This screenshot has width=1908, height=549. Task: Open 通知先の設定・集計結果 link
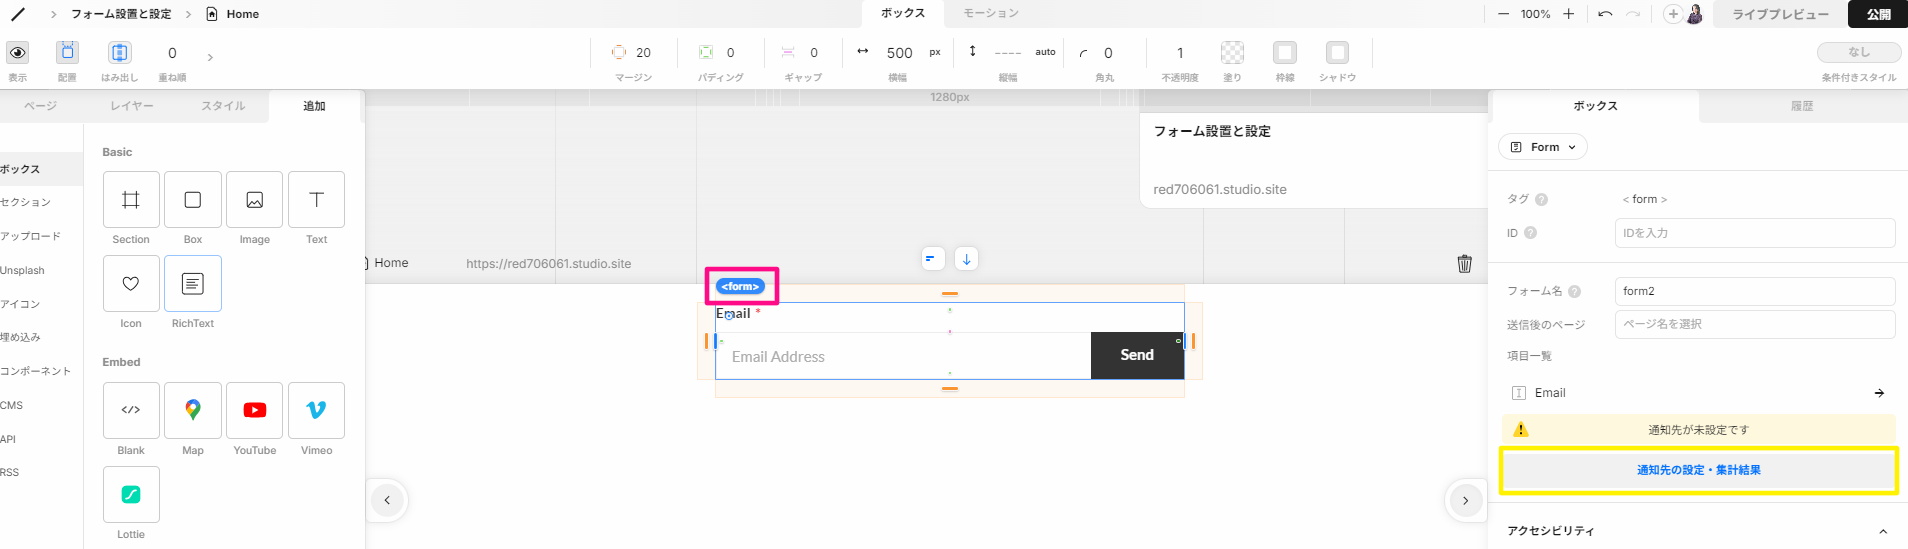point(1699,470)
